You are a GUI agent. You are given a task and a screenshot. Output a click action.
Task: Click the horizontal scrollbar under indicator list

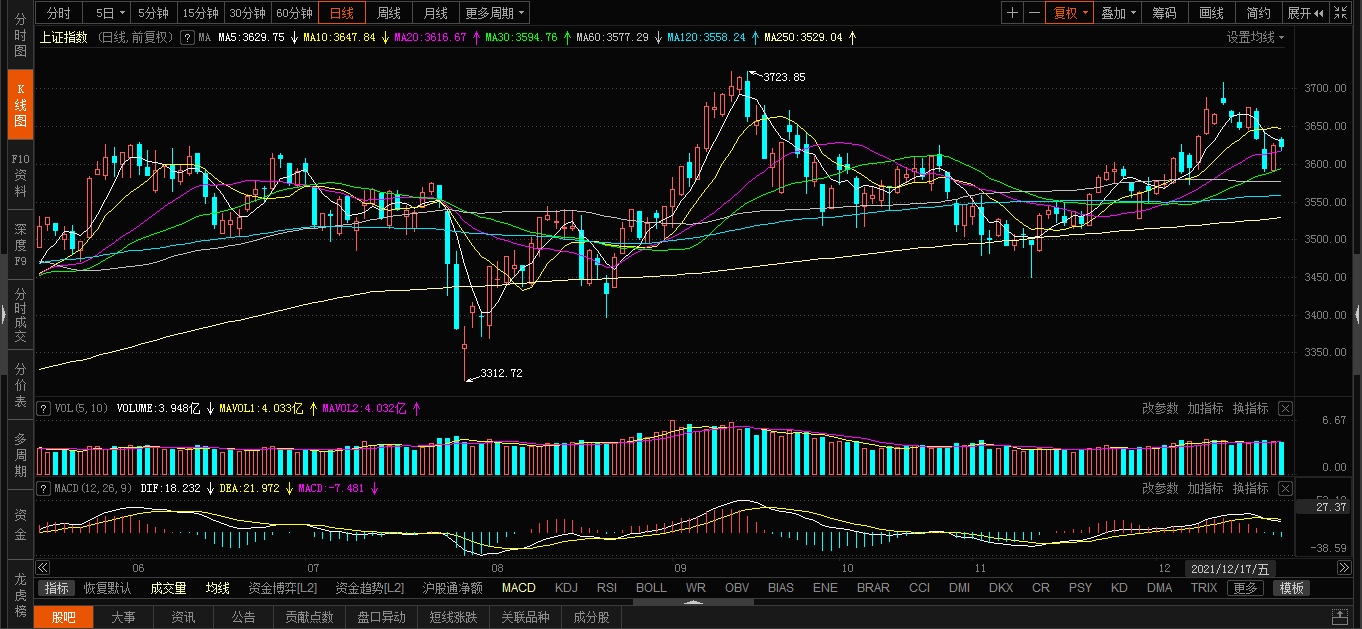(693, 603)
